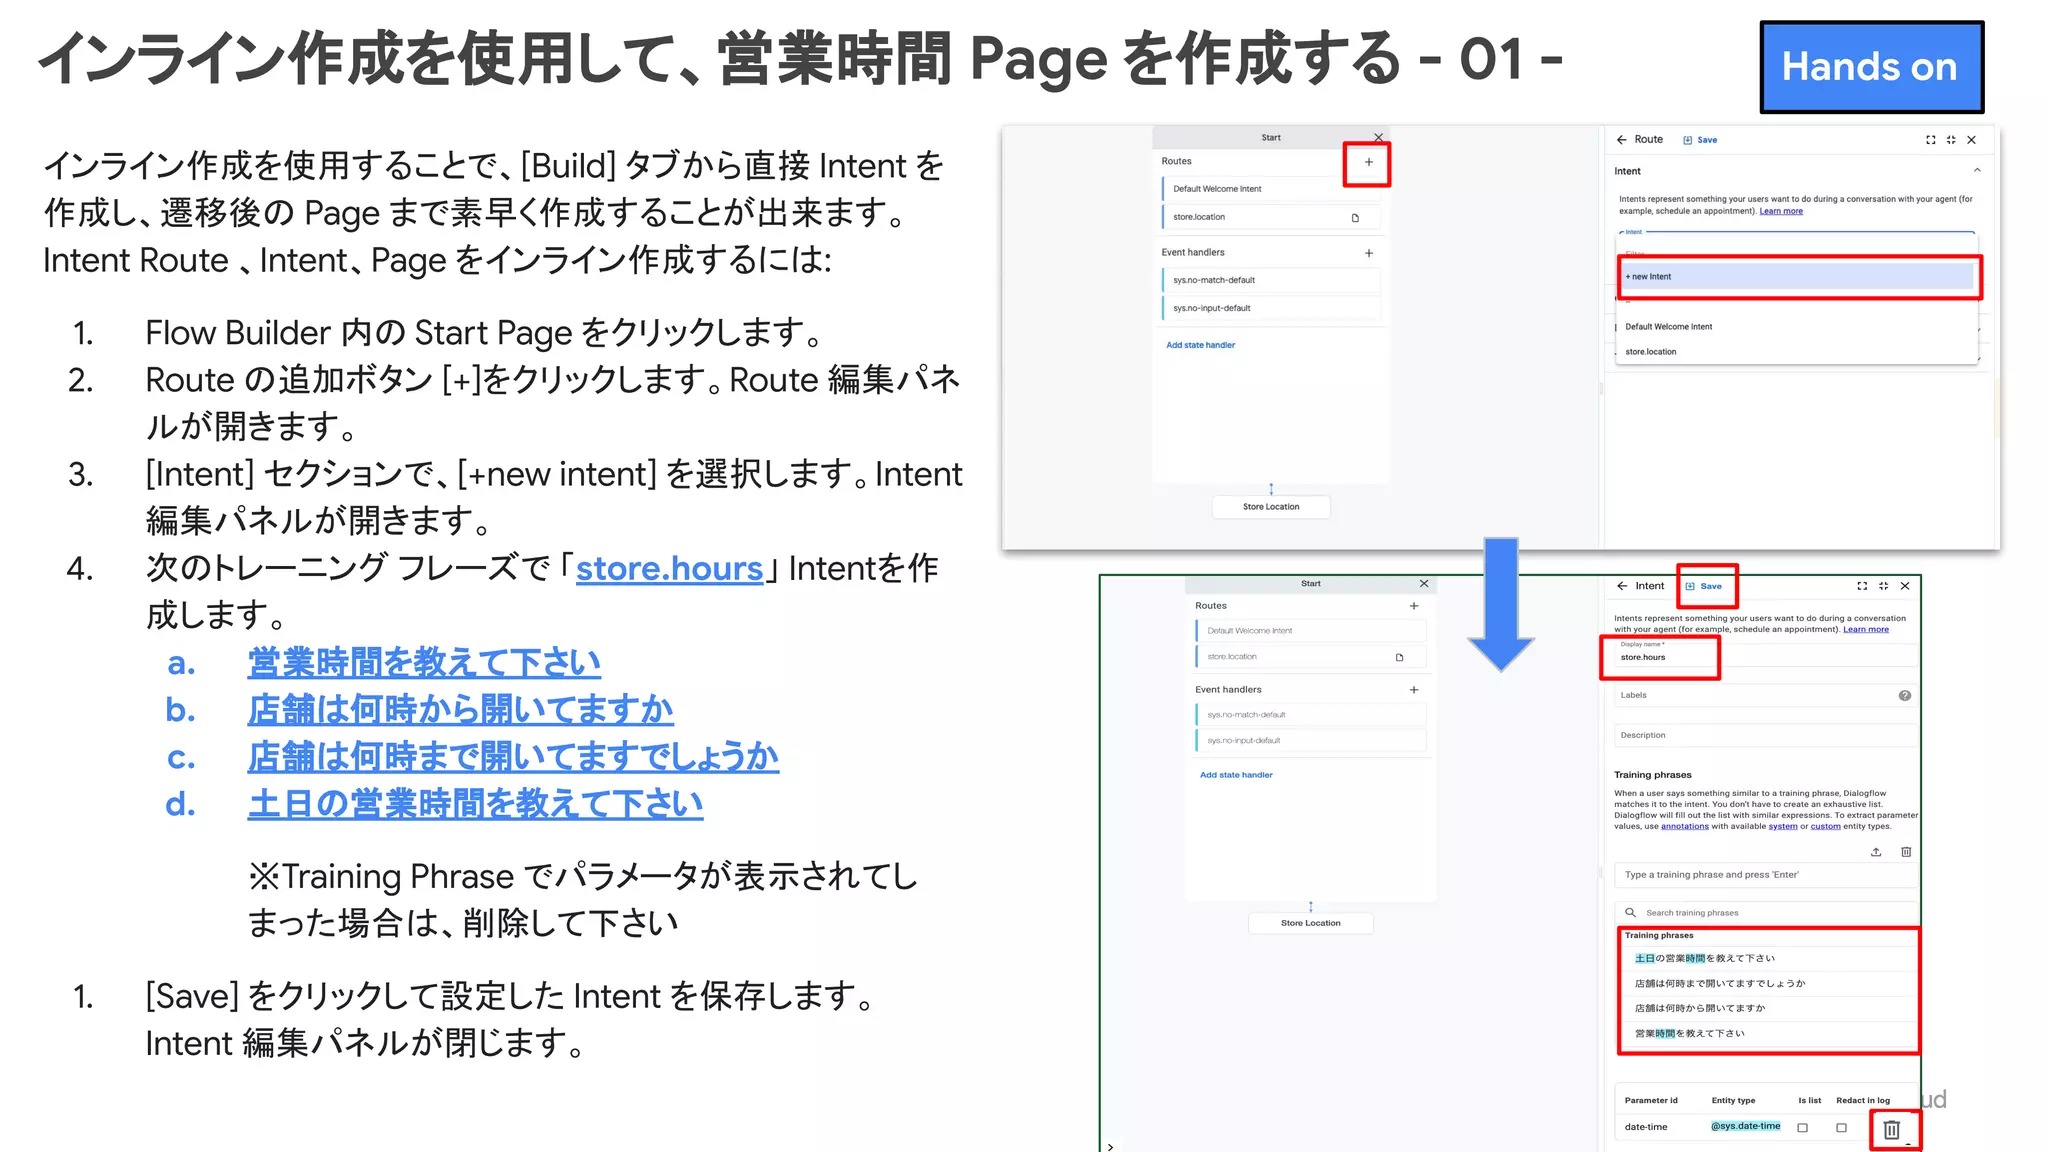Click the Labels input field
This screenshot has height=1152, width=2048.
[x=1754, y=695]
